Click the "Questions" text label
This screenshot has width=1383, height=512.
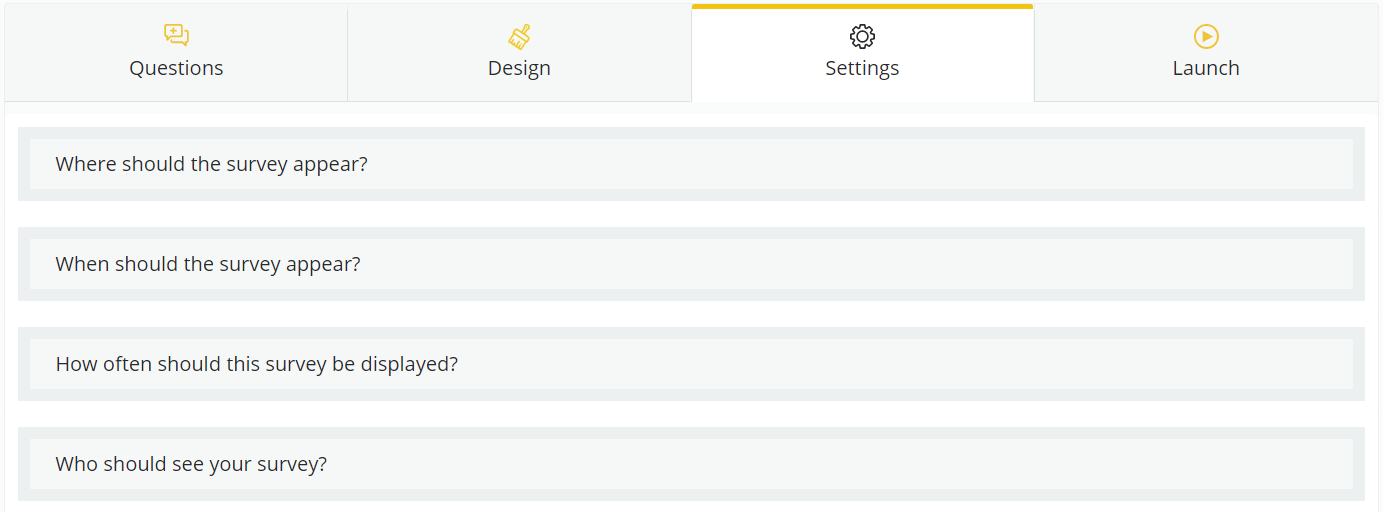(x=176, y=68)
